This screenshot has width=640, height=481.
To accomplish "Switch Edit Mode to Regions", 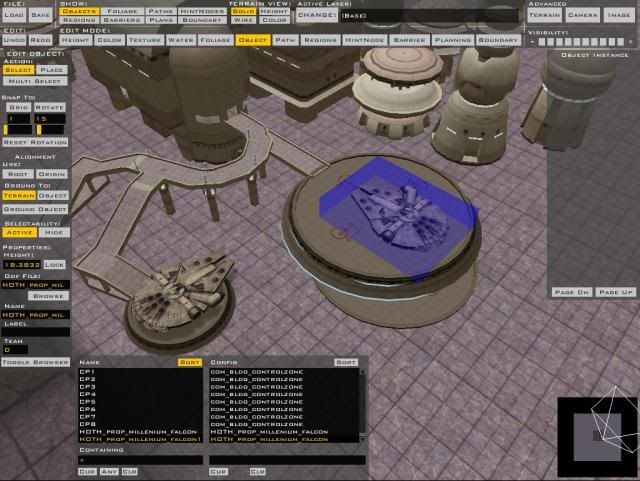I will click(320, 40).
